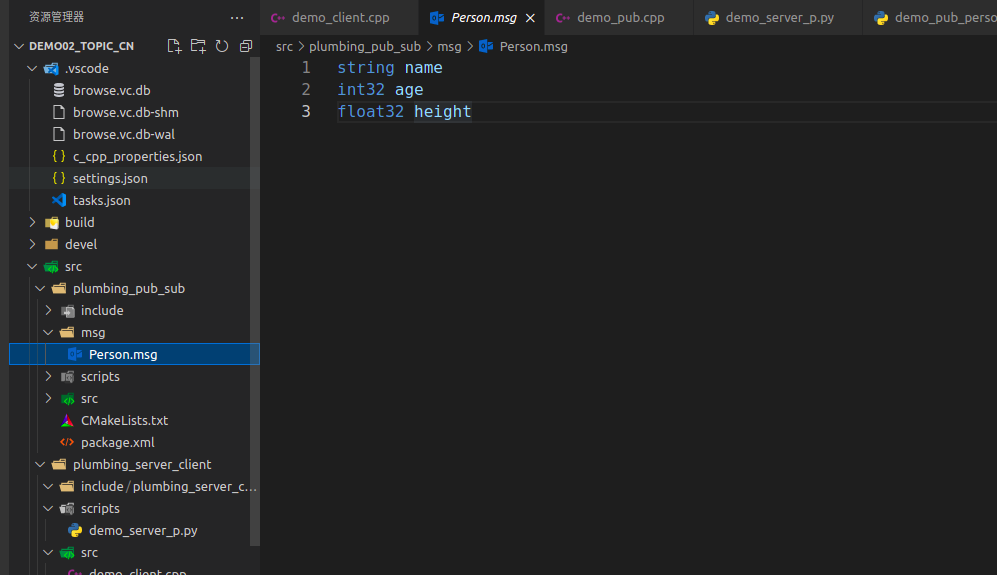Click the New Folder icon in explorer header
The height and width of the screenshot is (575, 997).
(x=198, y=46)
